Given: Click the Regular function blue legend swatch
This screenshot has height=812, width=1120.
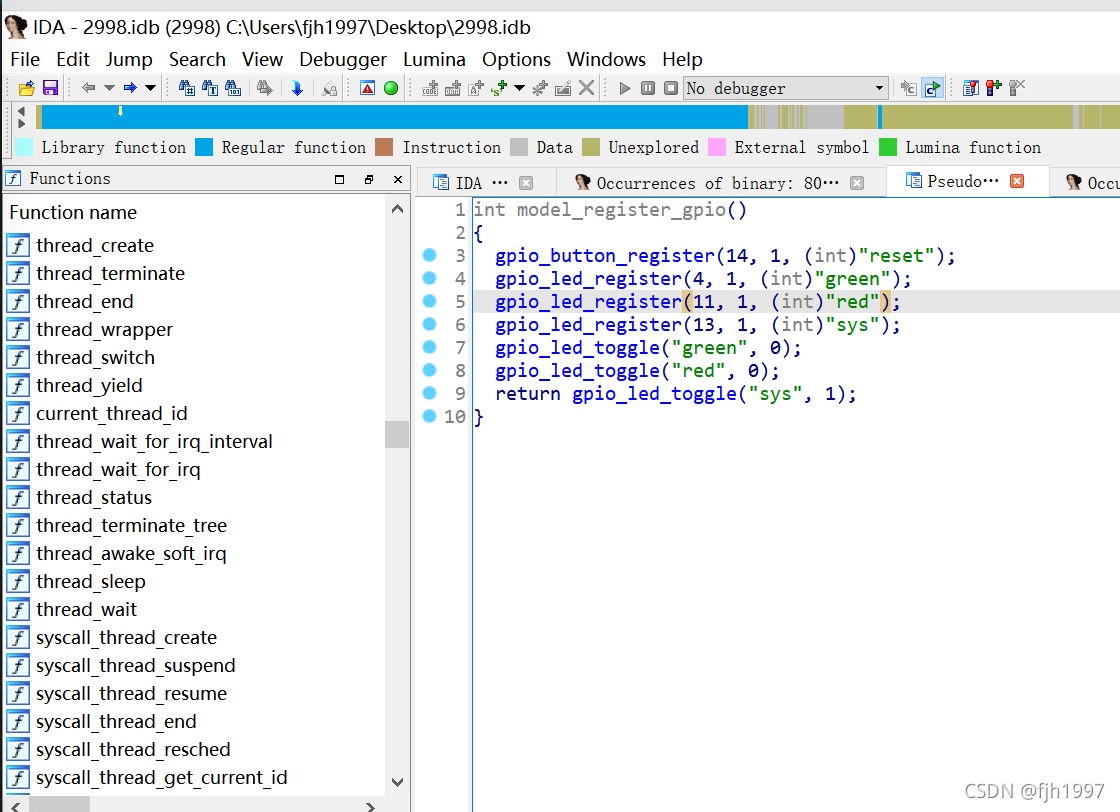Looking at the screenshot, I should (x=204, y=147).
